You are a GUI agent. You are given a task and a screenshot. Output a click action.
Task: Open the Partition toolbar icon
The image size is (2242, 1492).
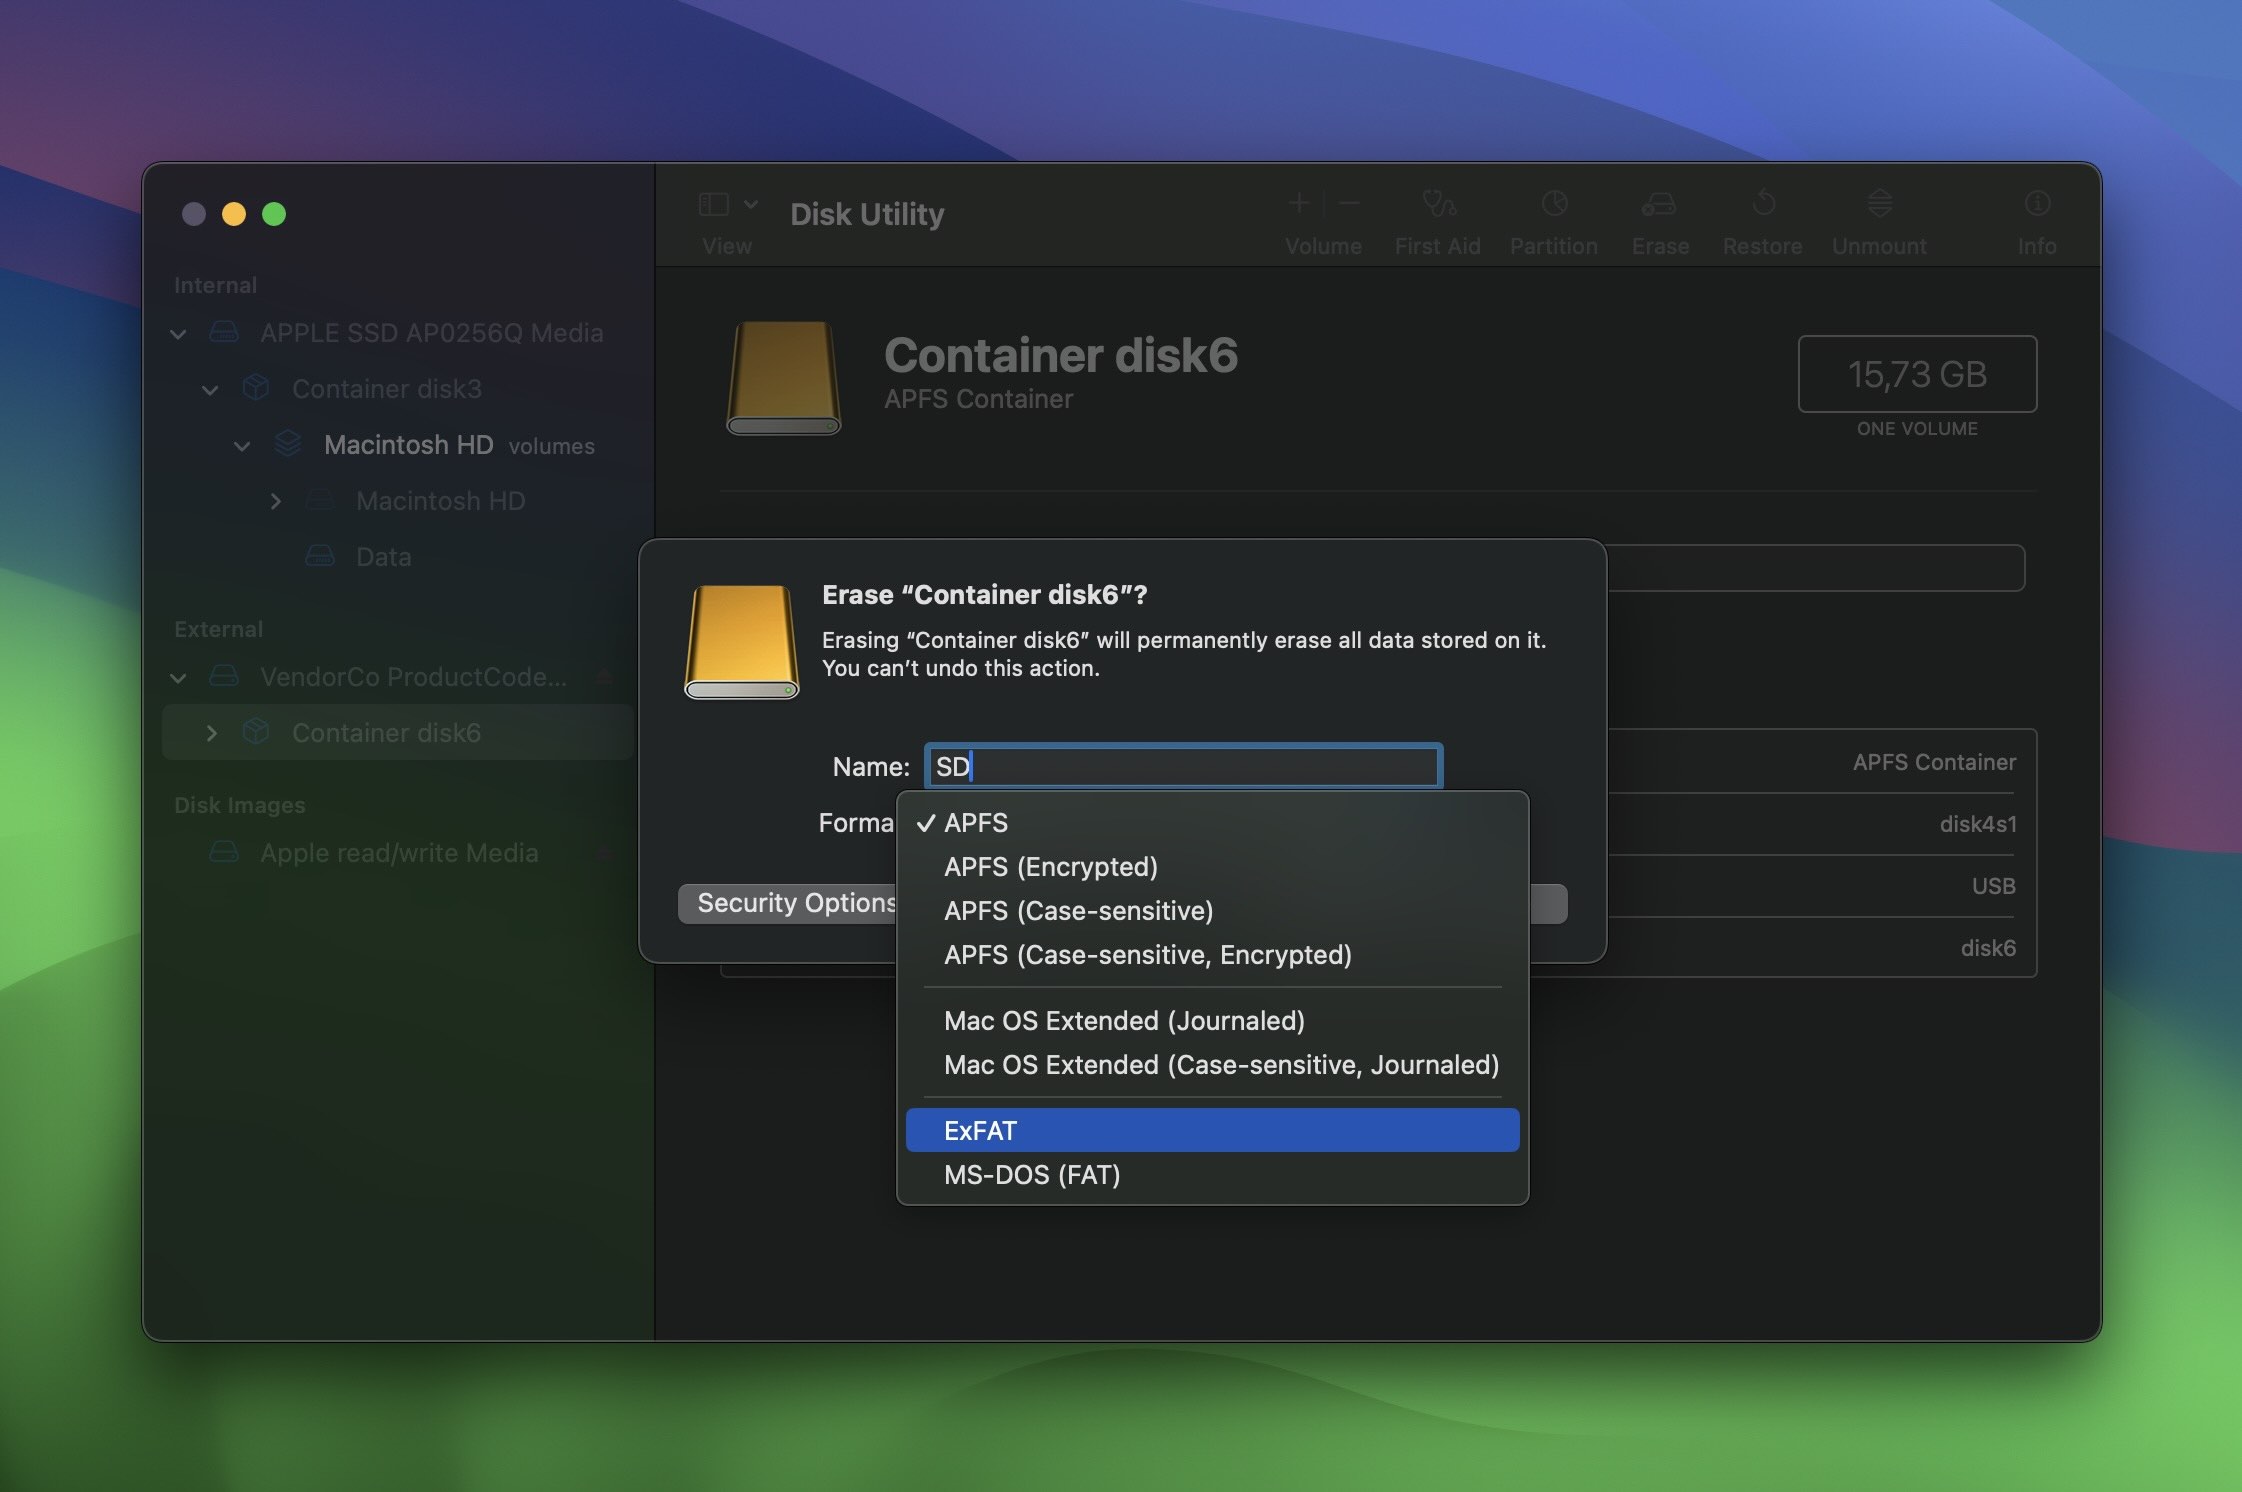(x=1554, y=205)
